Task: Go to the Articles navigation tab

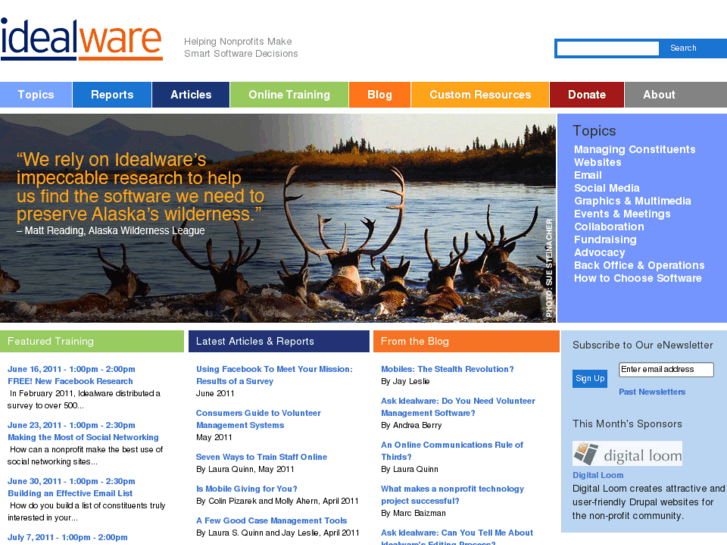Action: [191, 95]
